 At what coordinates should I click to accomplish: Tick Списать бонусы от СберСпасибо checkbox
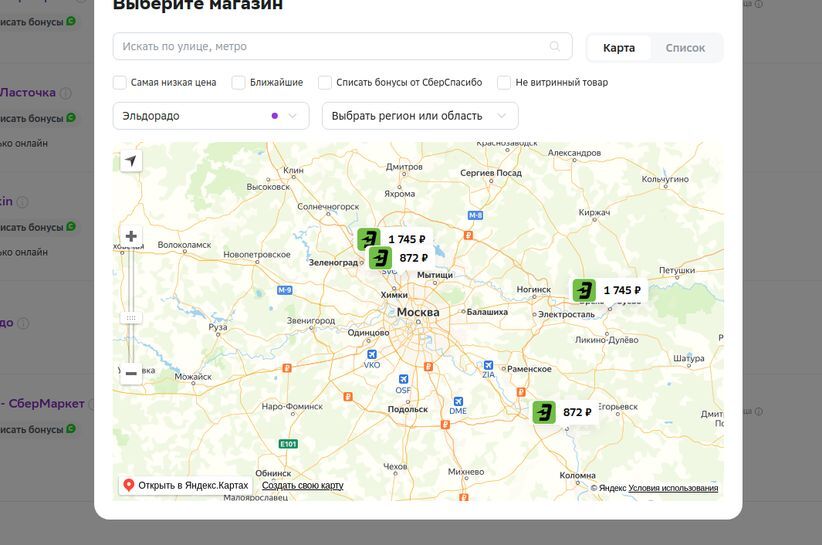click(325, 82)
